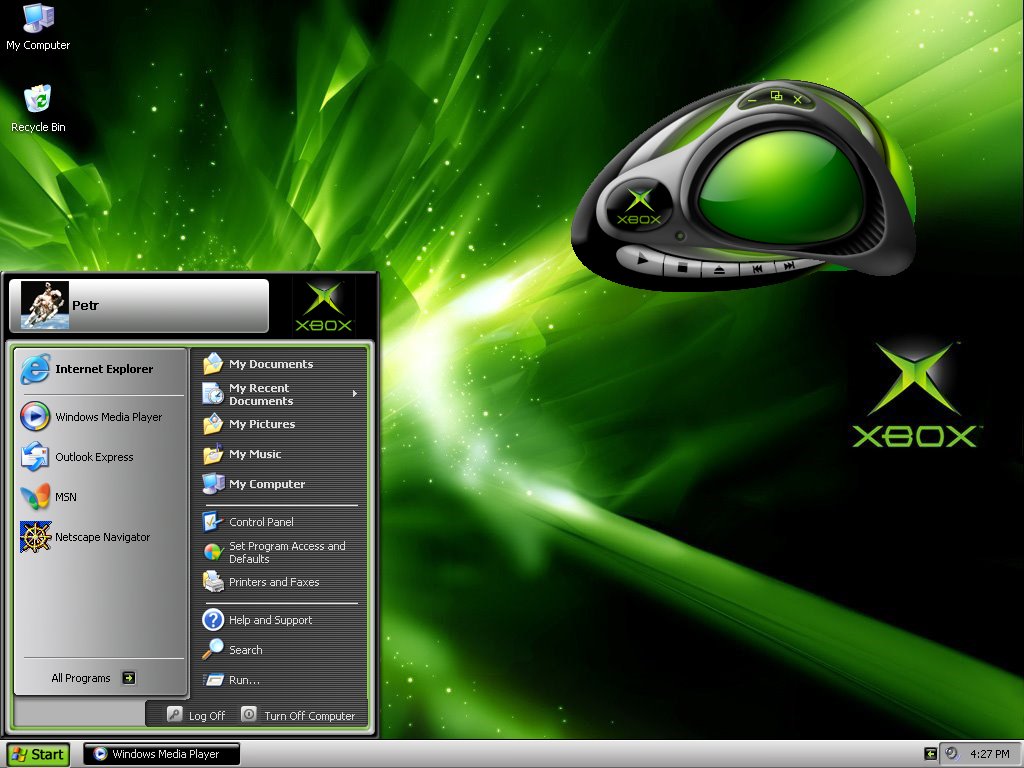Launch Internet Explorer from Start menu
1024x768 pixels.
click(x=101, y=369)
